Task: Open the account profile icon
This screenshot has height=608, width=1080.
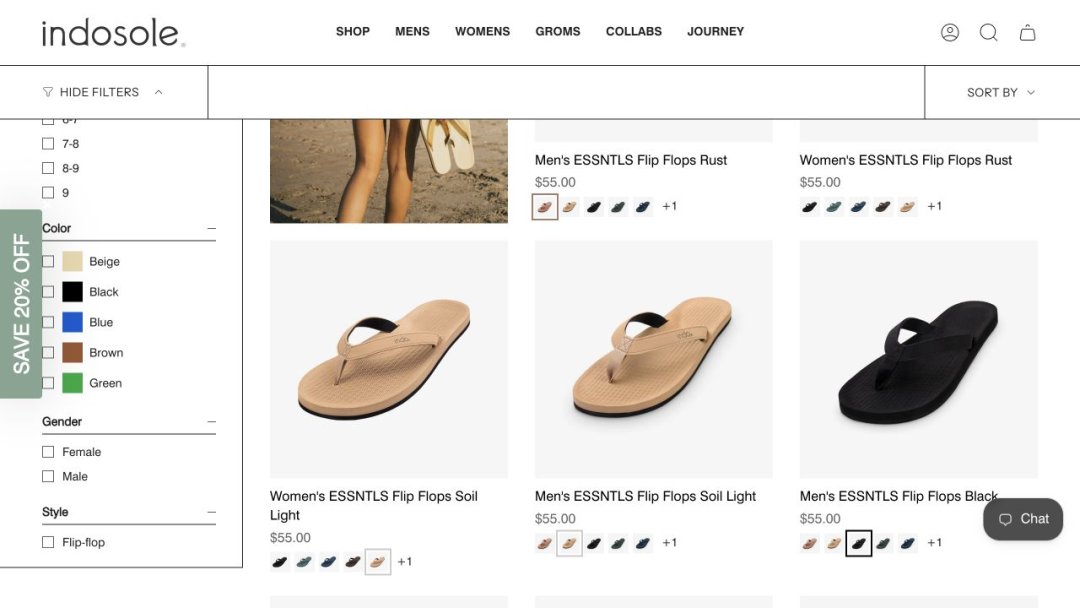Action: coord(950,32)
